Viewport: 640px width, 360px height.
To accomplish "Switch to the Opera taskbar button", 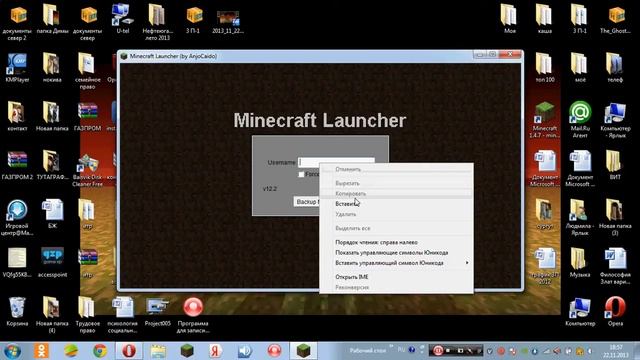I will (x=129, y=351).
